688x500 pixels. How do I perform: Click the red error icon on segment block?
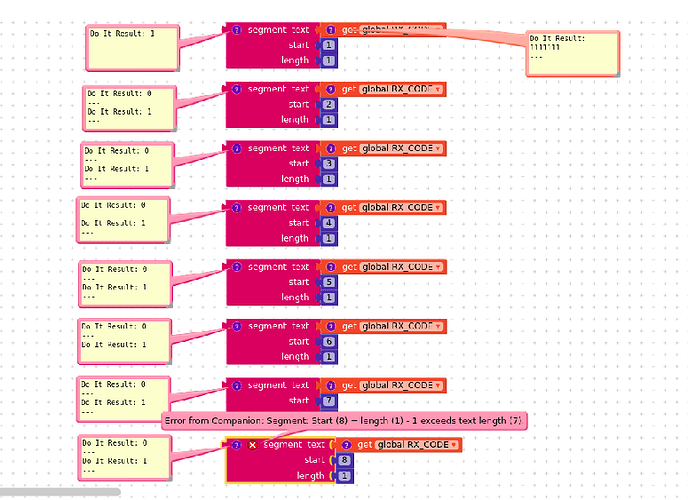[252, 445]
